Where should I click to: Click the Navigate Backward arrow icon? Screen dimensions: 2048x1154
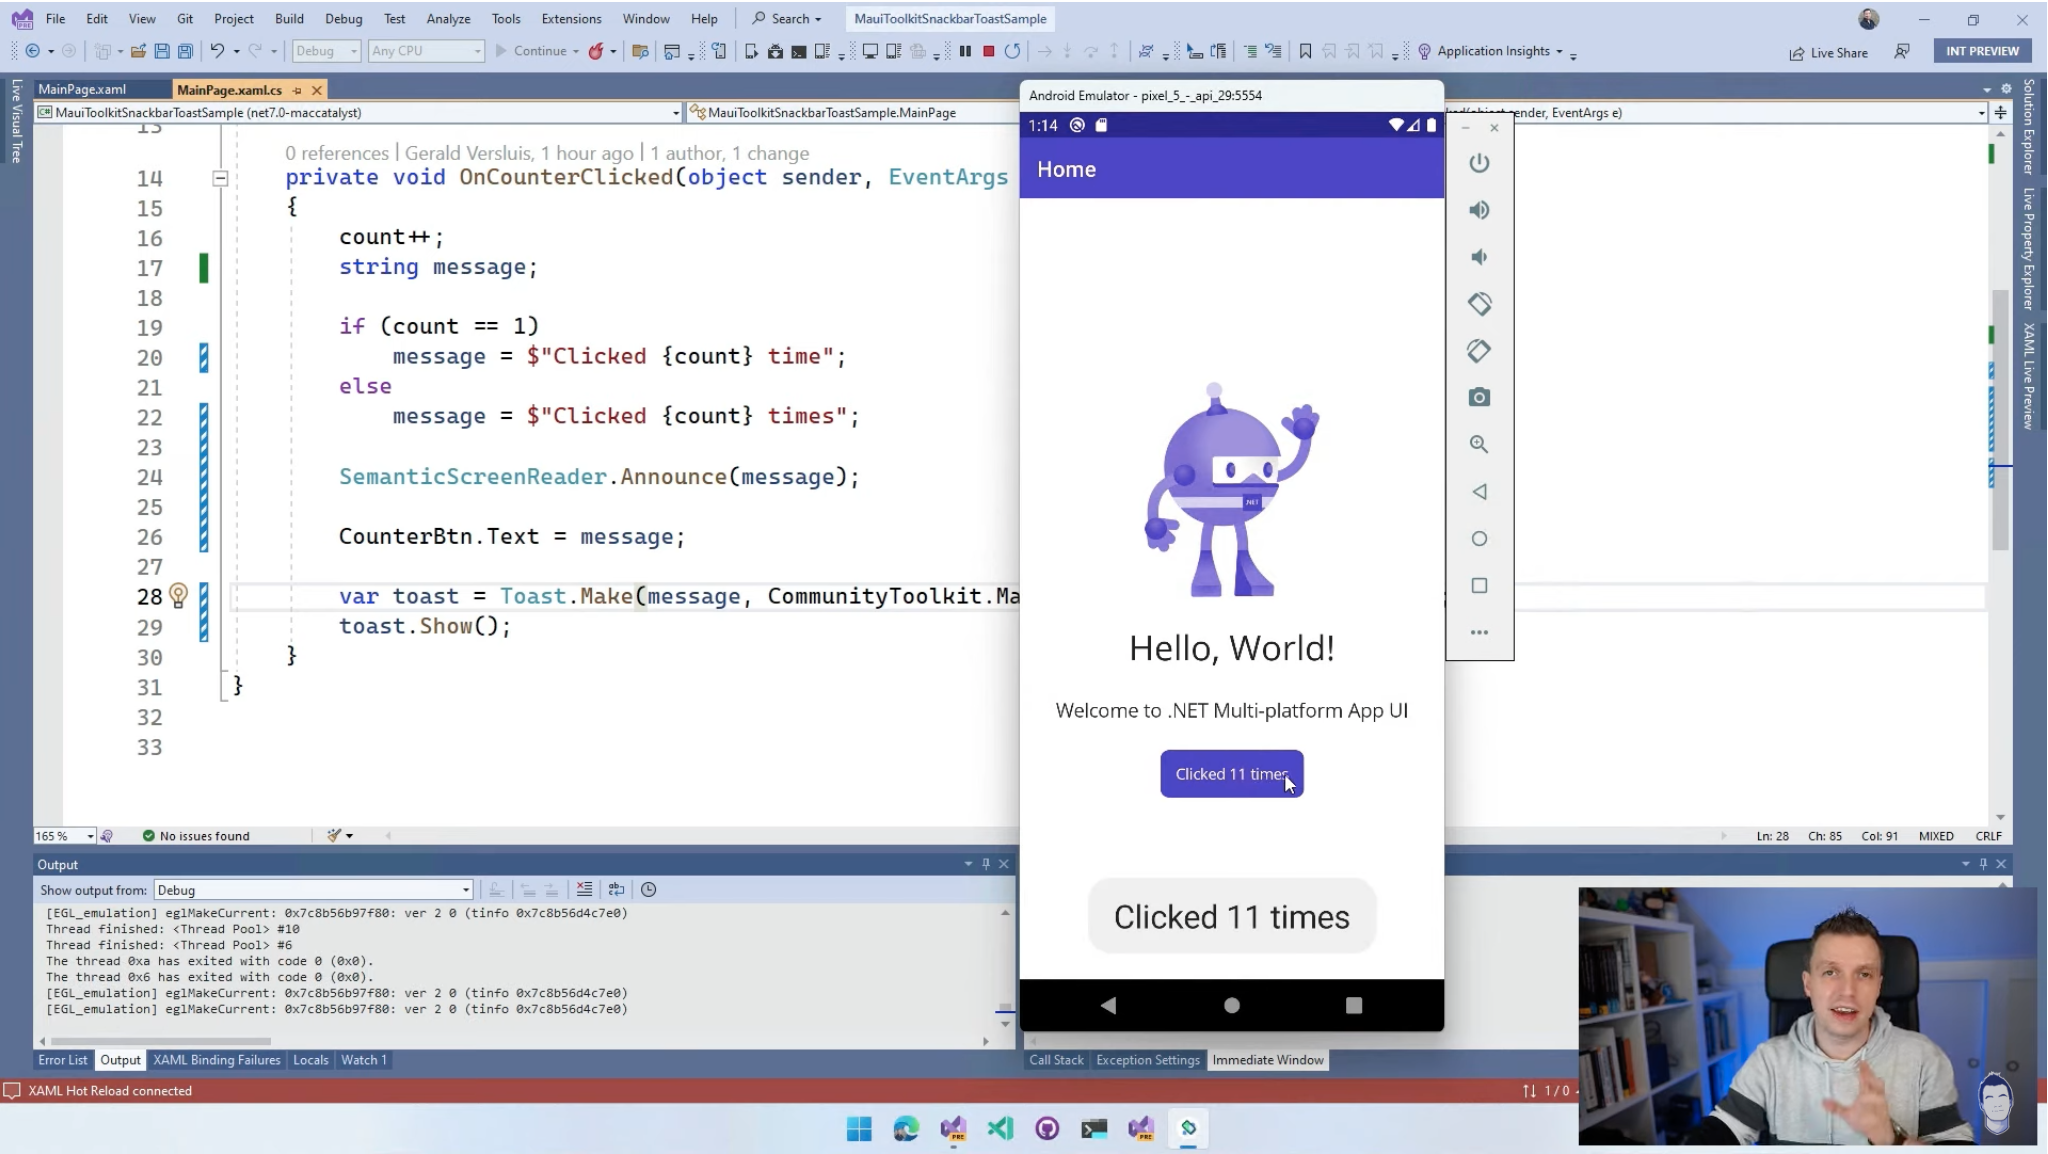pyautogui.click(x=32, y=51)
